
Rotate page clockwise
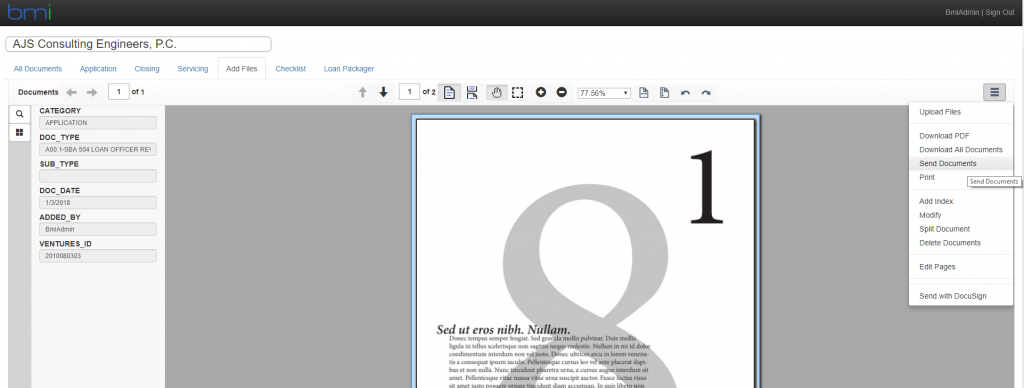point(706,93)
